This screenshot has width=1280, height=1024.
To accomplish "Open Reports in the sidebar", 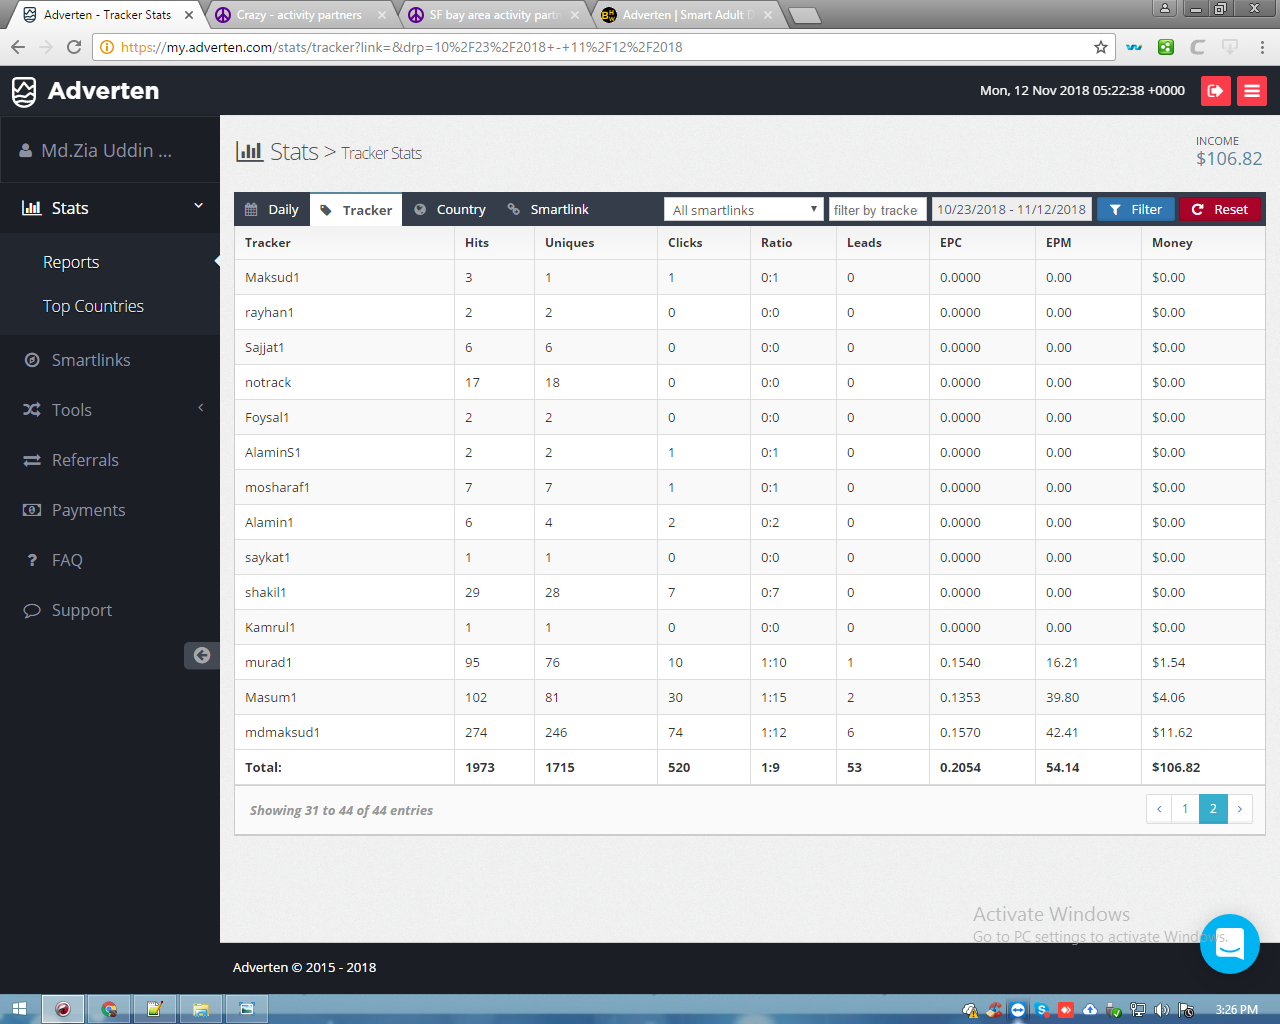I will [71, 262].
